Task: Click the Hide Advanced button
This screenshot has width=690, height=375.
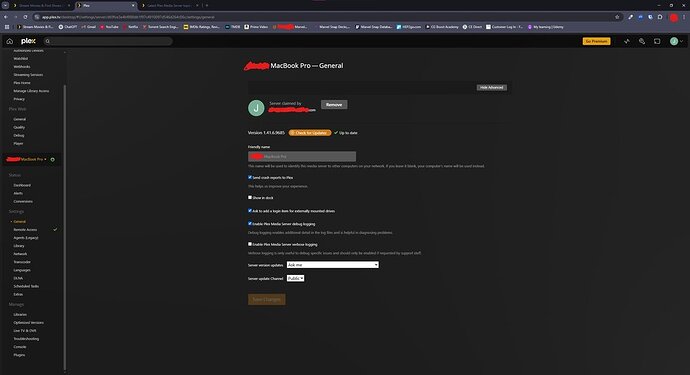Action: 492,88
